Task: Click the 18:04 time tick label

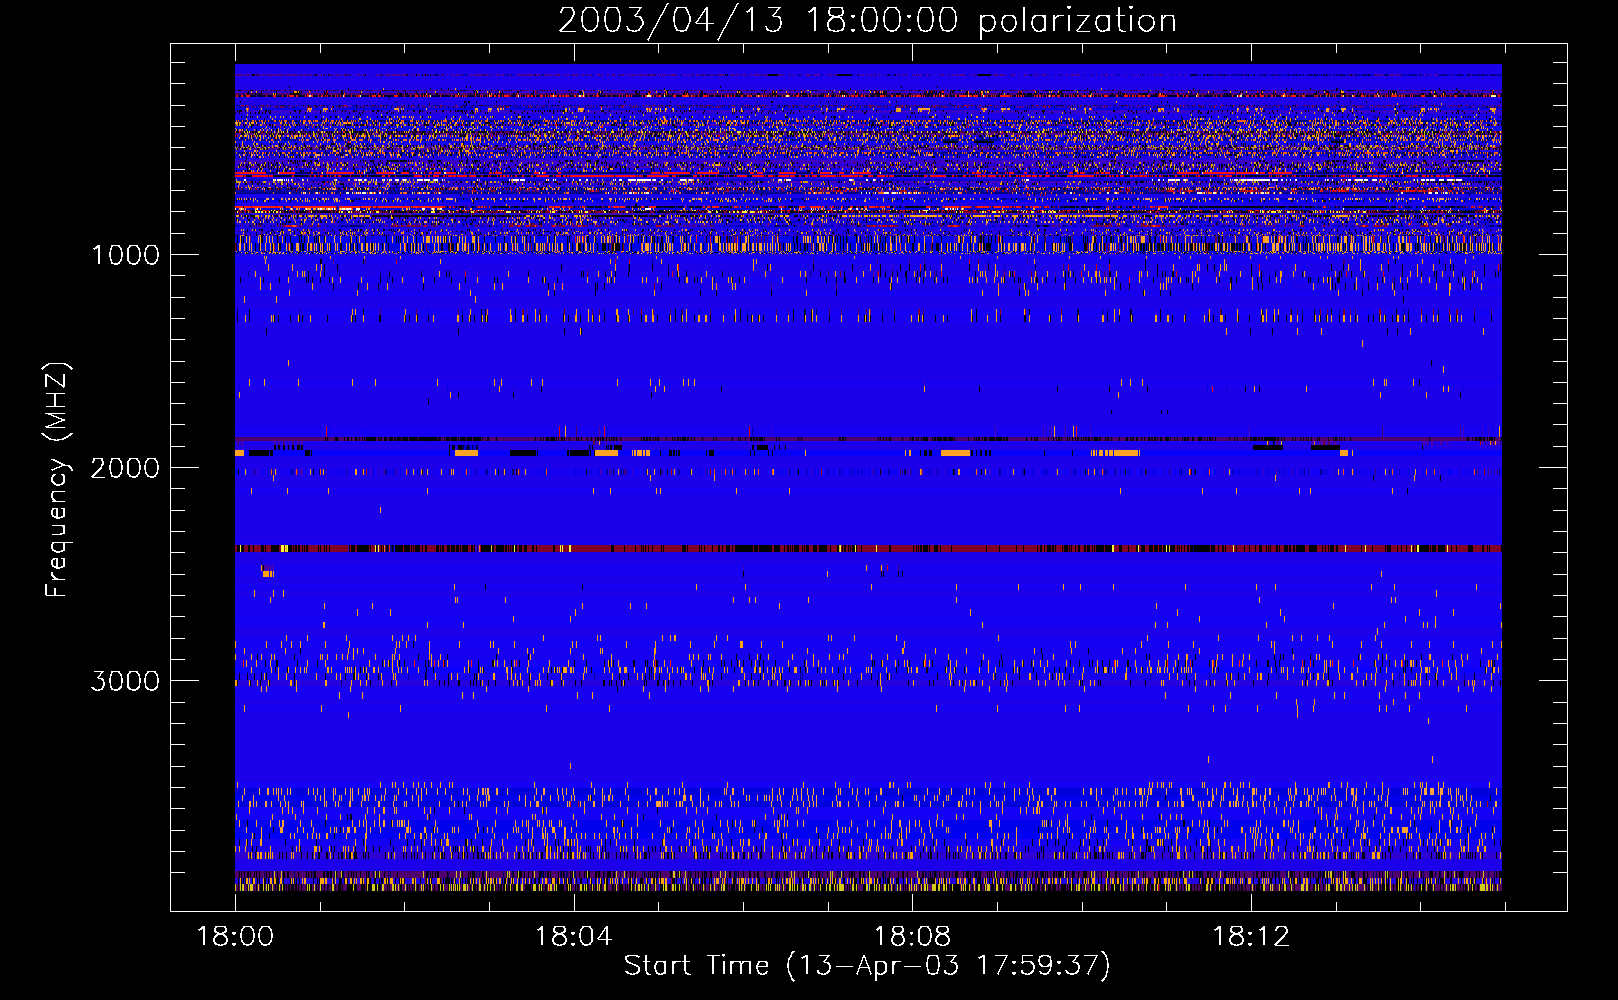Action: 573,937
